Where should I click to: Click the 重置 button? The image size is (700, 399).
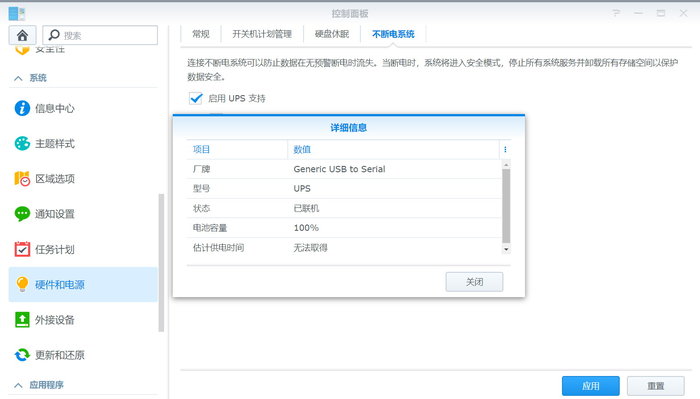point(656,386)
